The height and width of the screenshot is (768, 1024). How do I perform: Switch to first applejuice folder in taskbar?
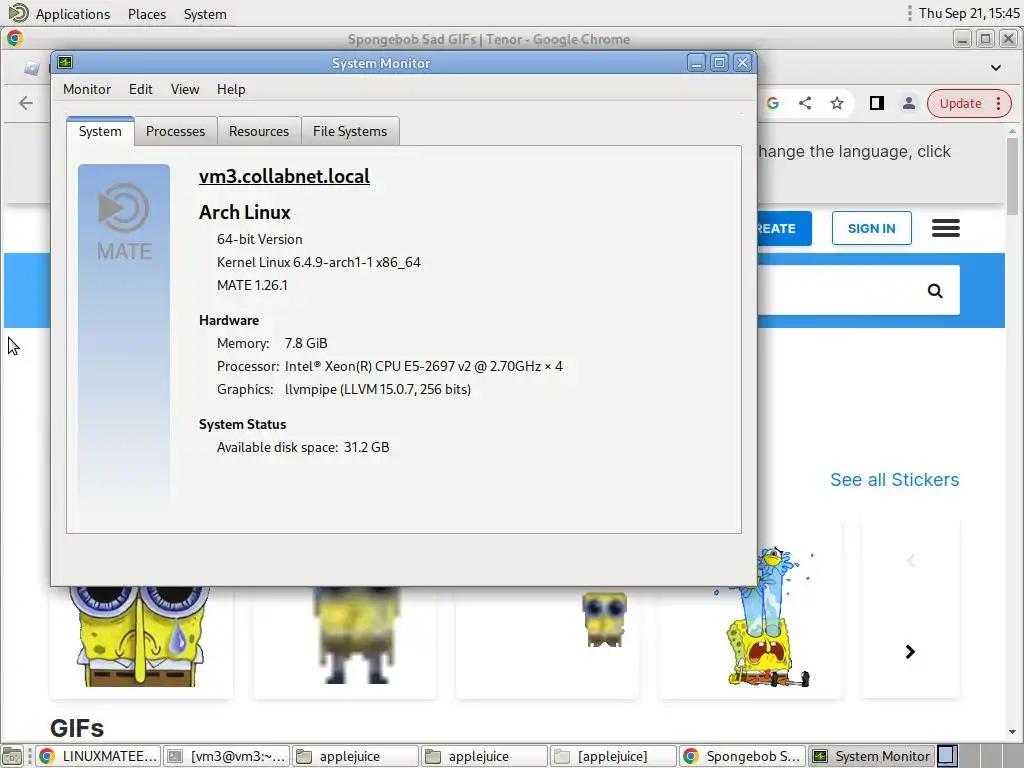pos(355,756)
